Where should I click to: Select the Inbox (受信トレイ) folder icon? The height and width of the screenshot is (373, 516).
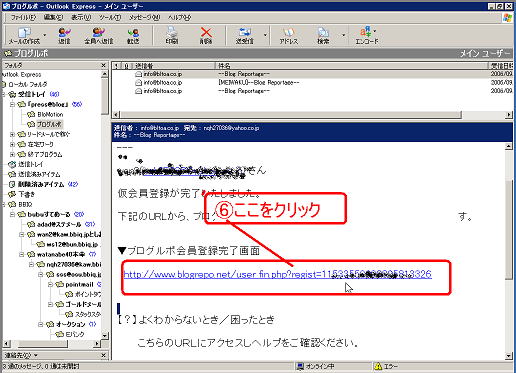click(x=12, y=94)
